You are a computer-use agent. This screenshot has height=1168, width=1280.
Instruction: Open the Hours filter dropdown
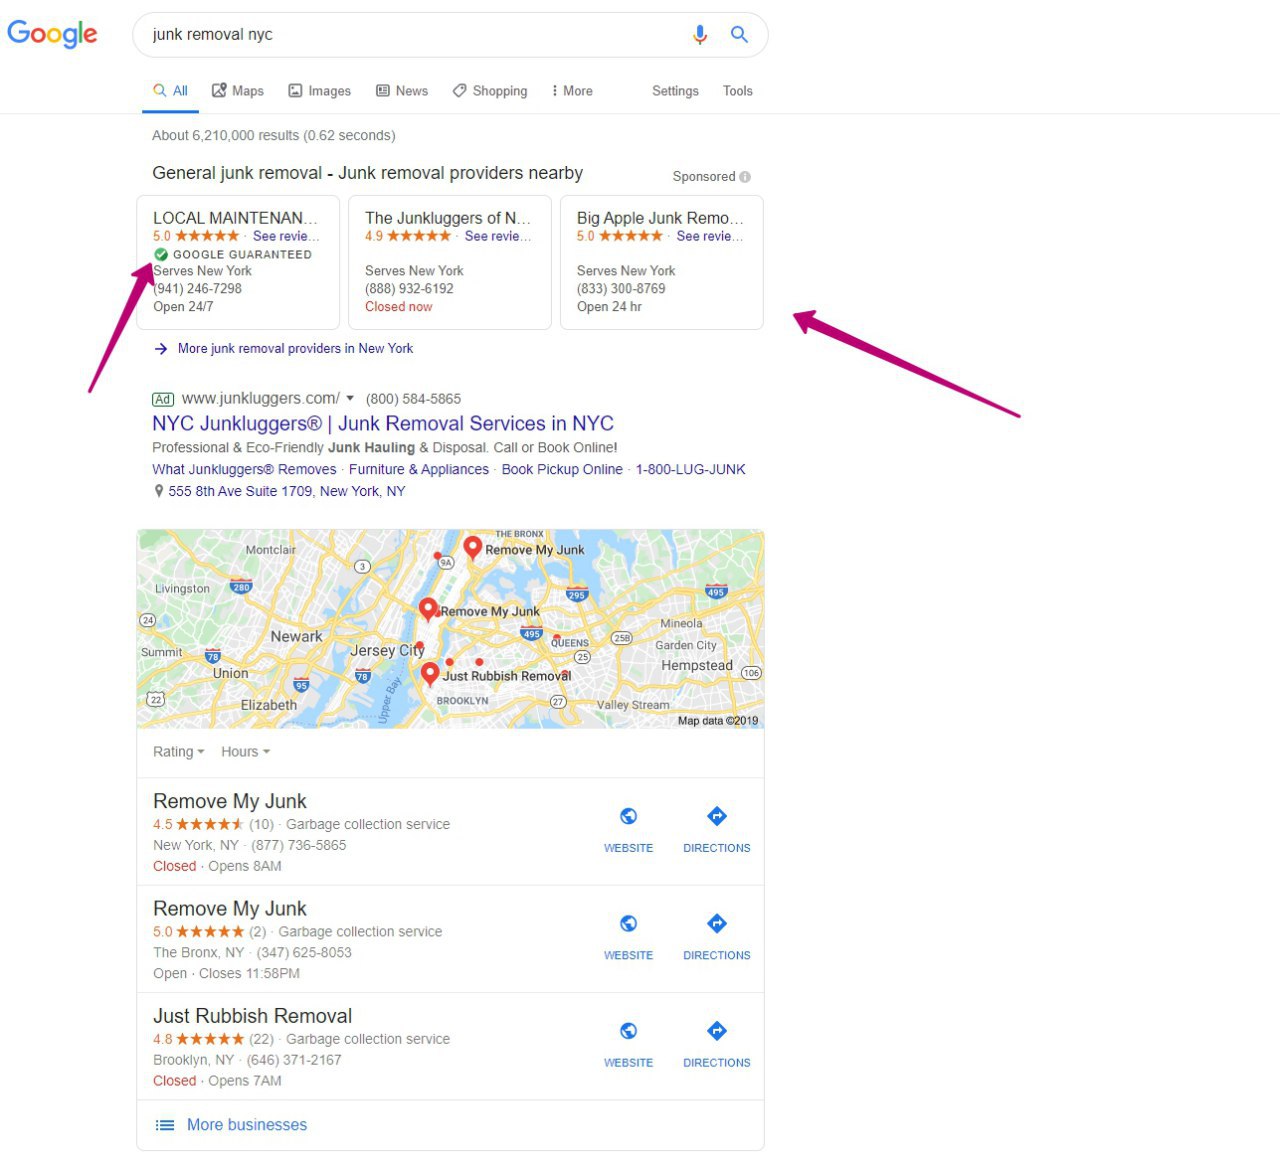[x=245, y=752]
